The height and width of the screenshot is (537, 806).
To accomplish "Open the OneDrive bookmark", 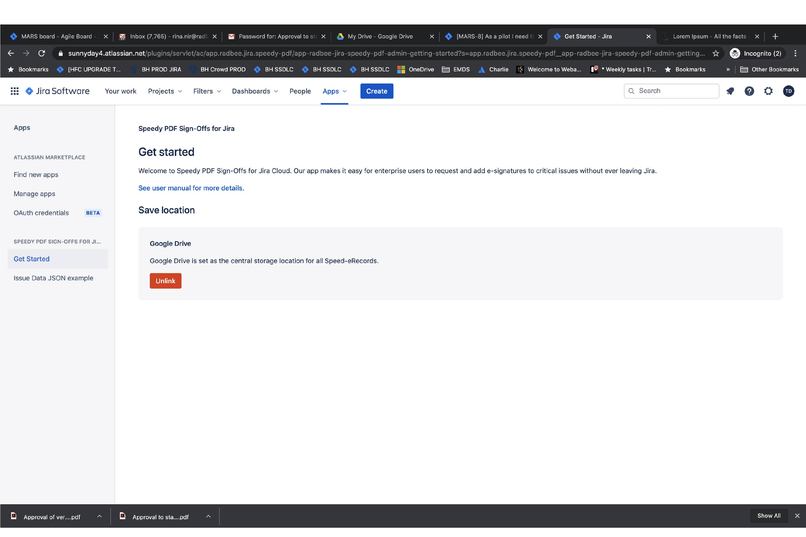I will (415, 69).
